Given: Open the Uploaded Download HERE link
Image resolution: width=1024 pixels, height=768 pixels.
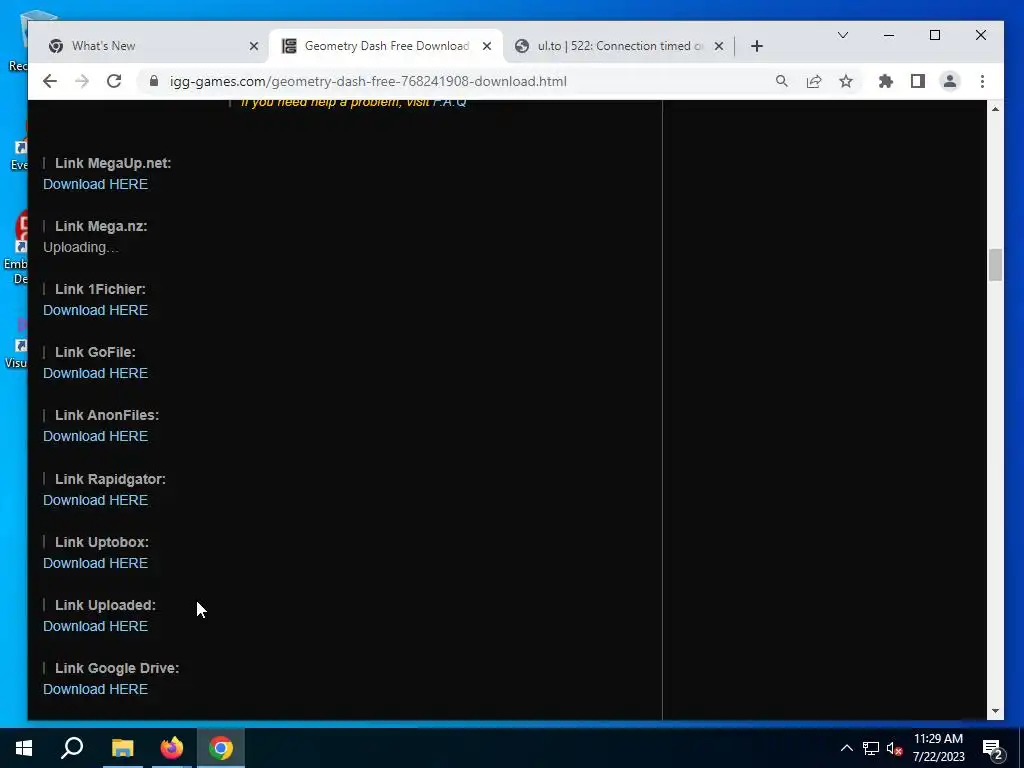Looking at the screenshot, I should point(95,626).
